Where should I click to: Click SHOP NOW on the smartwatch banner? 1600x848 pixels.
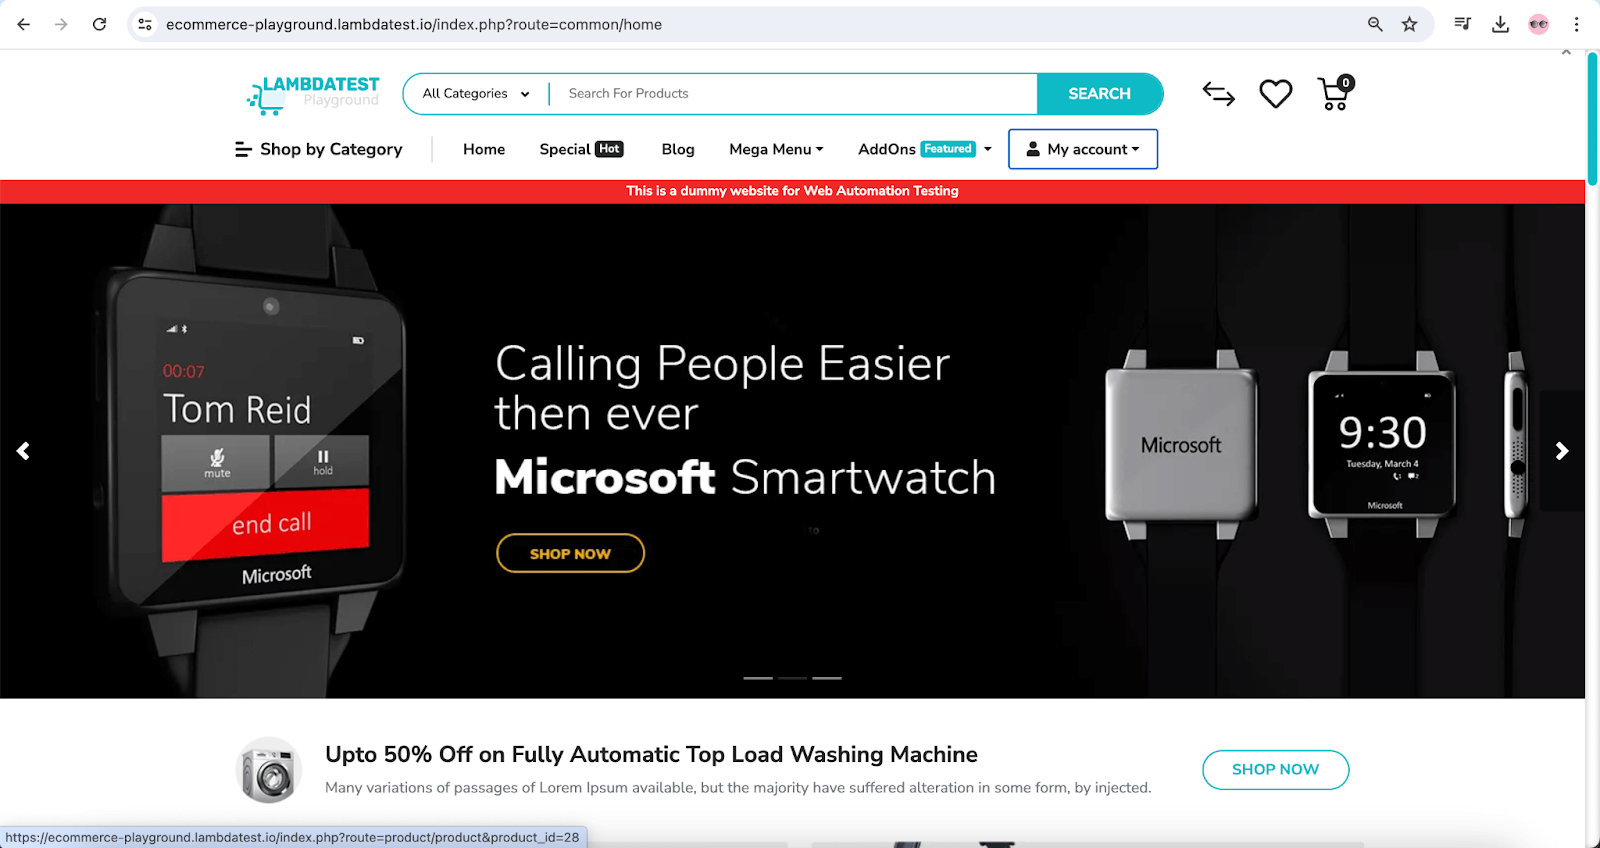(570, 553)
